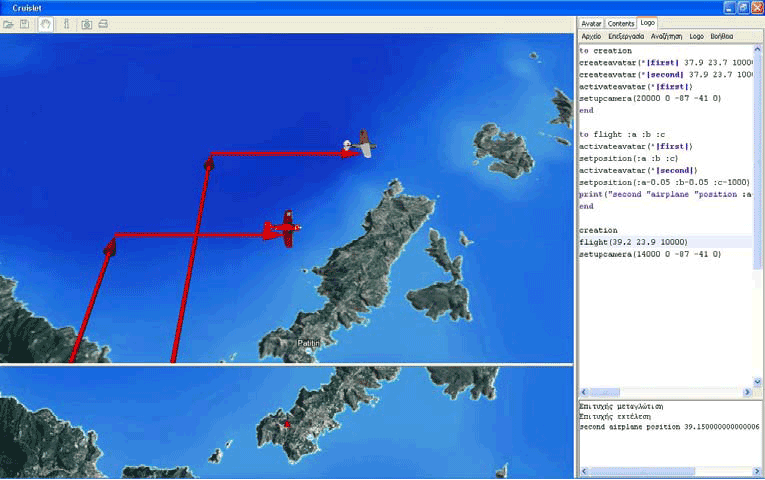Viewport: 765px width, 480px height.
Task: Close the Cruislet window
Action: (x=757, y=8)
